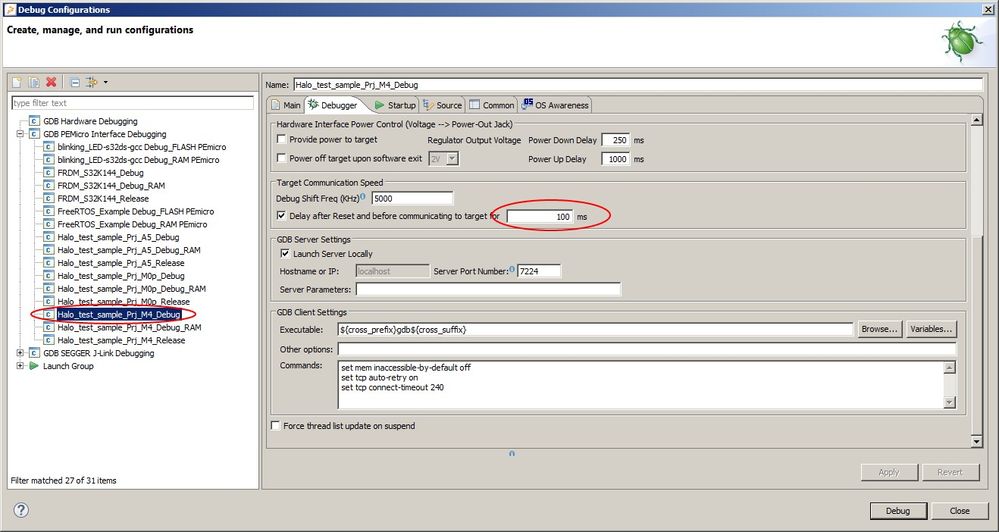Click the help question mark icon
The image size is (999, 532).
pyautogui.click(x=21, y=510)
